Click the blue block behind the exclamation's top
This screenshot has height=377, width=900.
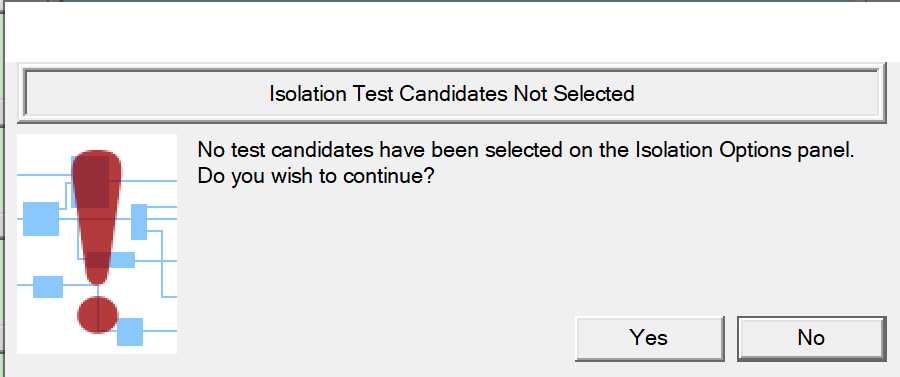90,181
